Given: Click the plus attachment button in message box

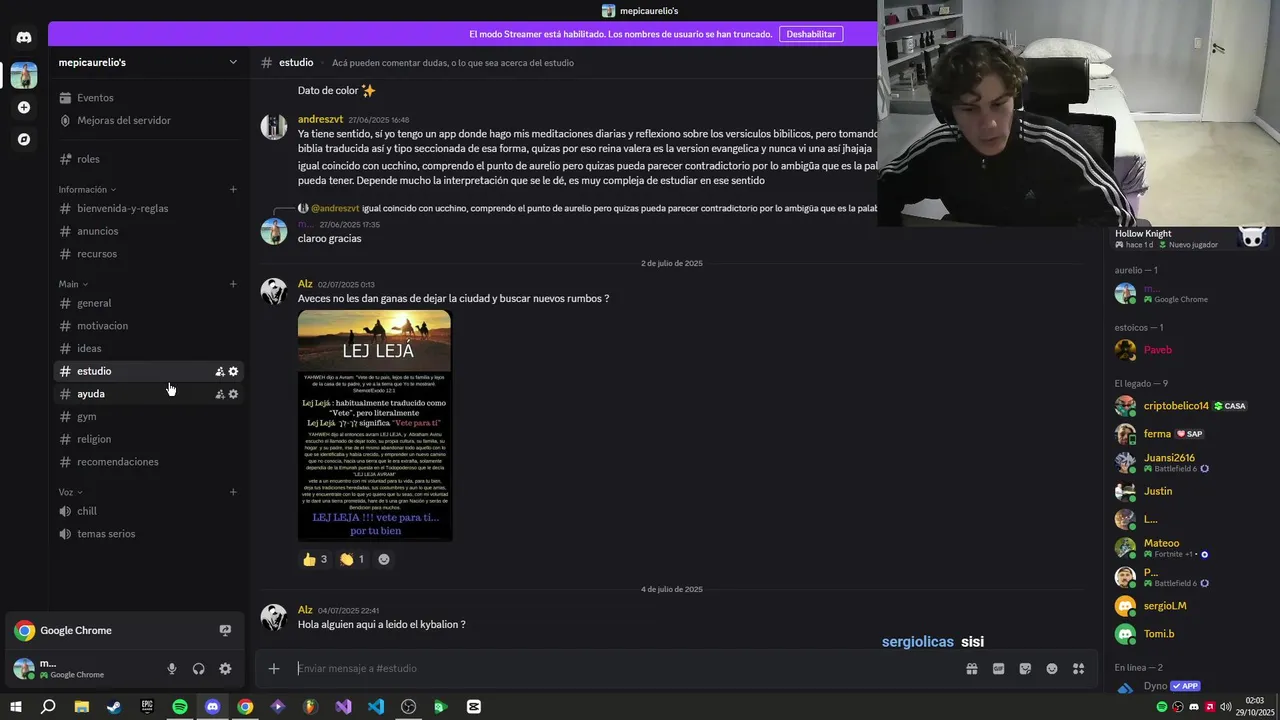Looking at the screenshot, I should coord(274,668).
